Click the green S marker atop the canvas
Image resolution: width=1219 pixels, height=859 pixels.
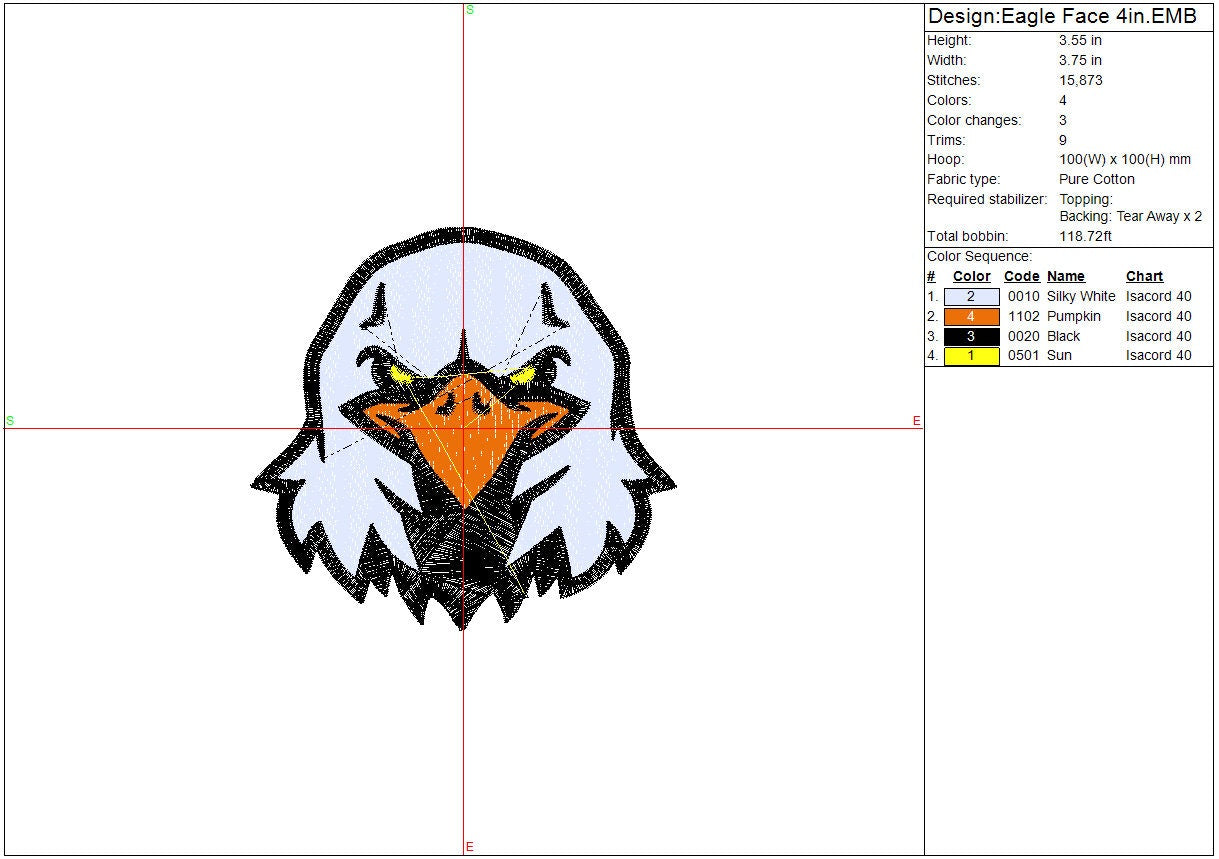click(470, 10)
